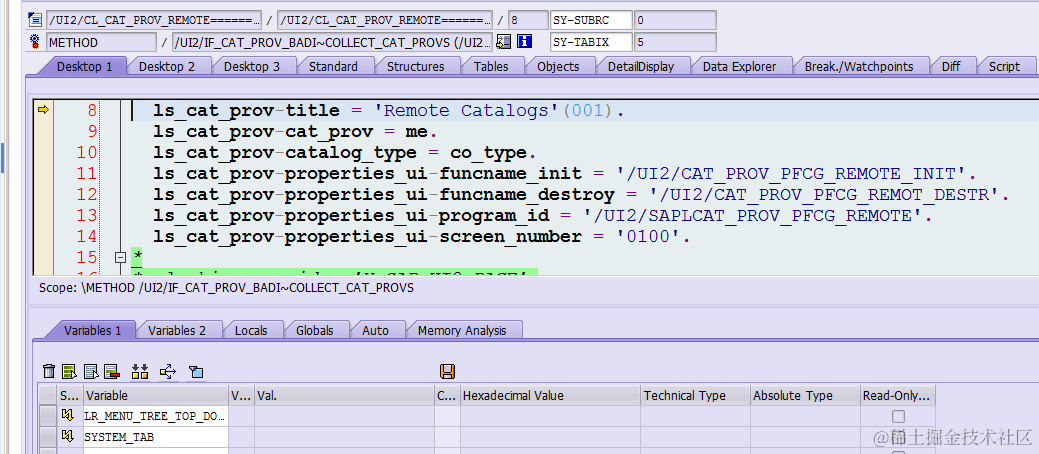
Task: Select the Variables 2 tab
Action: pos(177,330)
